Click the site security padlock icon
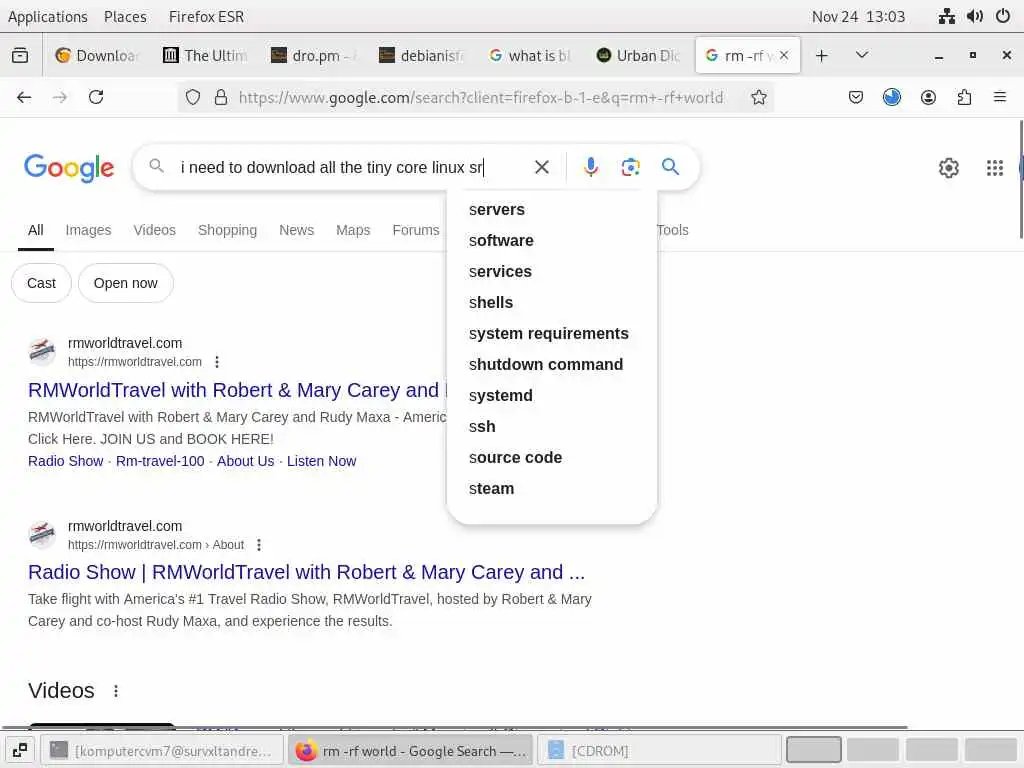1024x768 pixels. click(221, 97)
